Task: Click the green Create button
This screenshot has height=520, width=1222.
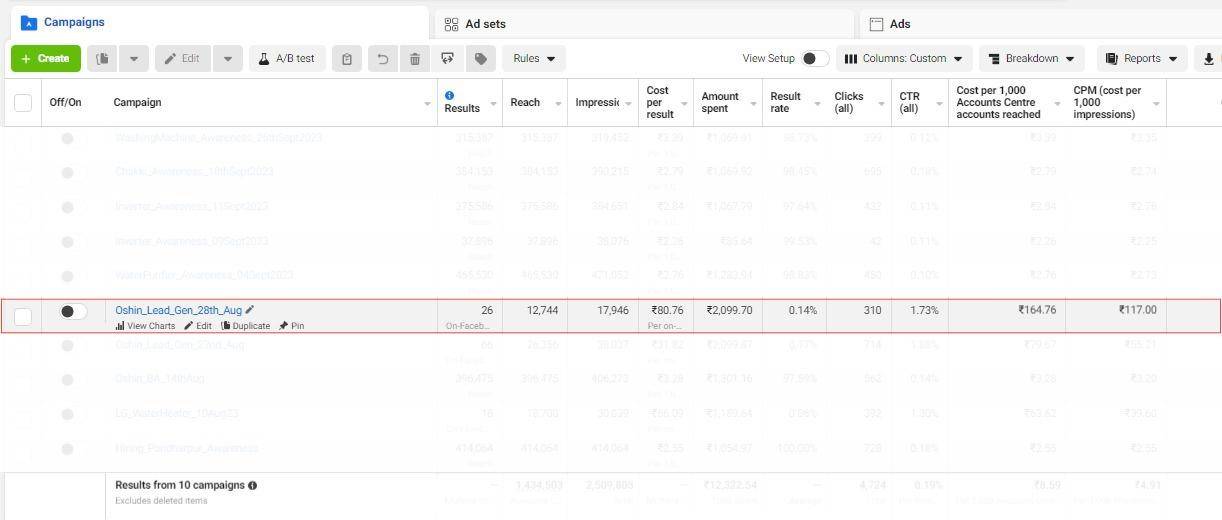Action: click(46, 59)
